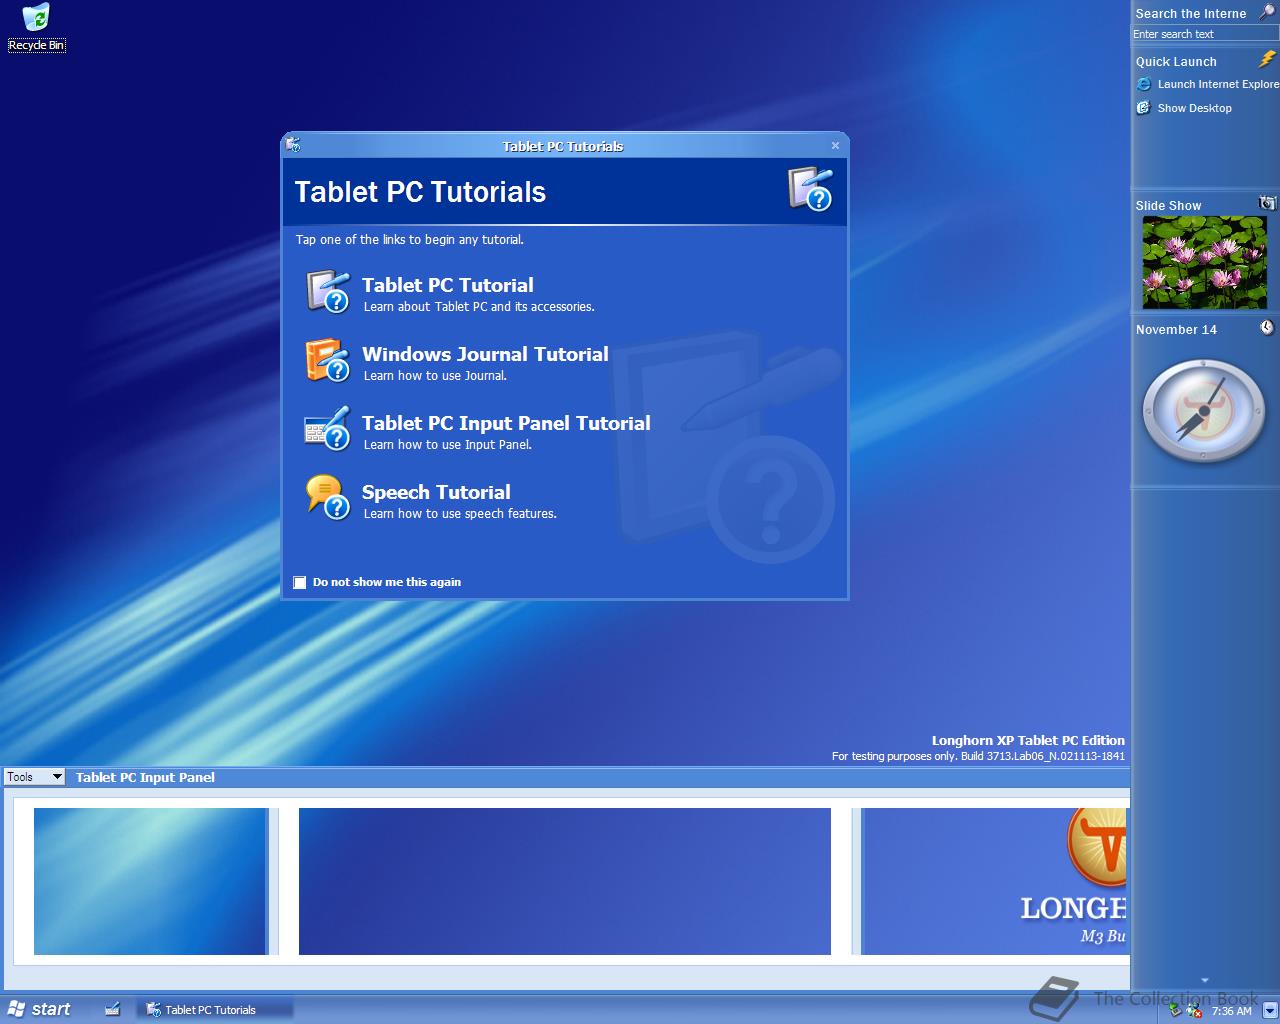This screenshot has width=1280, height=1024.
Task: Click the Tablet PC Input Panel taskbar icon
Action: click(x=113, y=1009)
